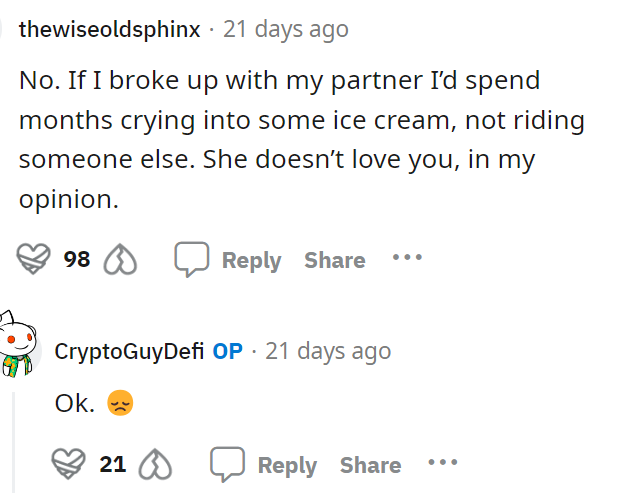This screenshot has height=493, width=617.
Task: Upvote CryptoGuyDefi's "Ok." comment
Action: 73,465
